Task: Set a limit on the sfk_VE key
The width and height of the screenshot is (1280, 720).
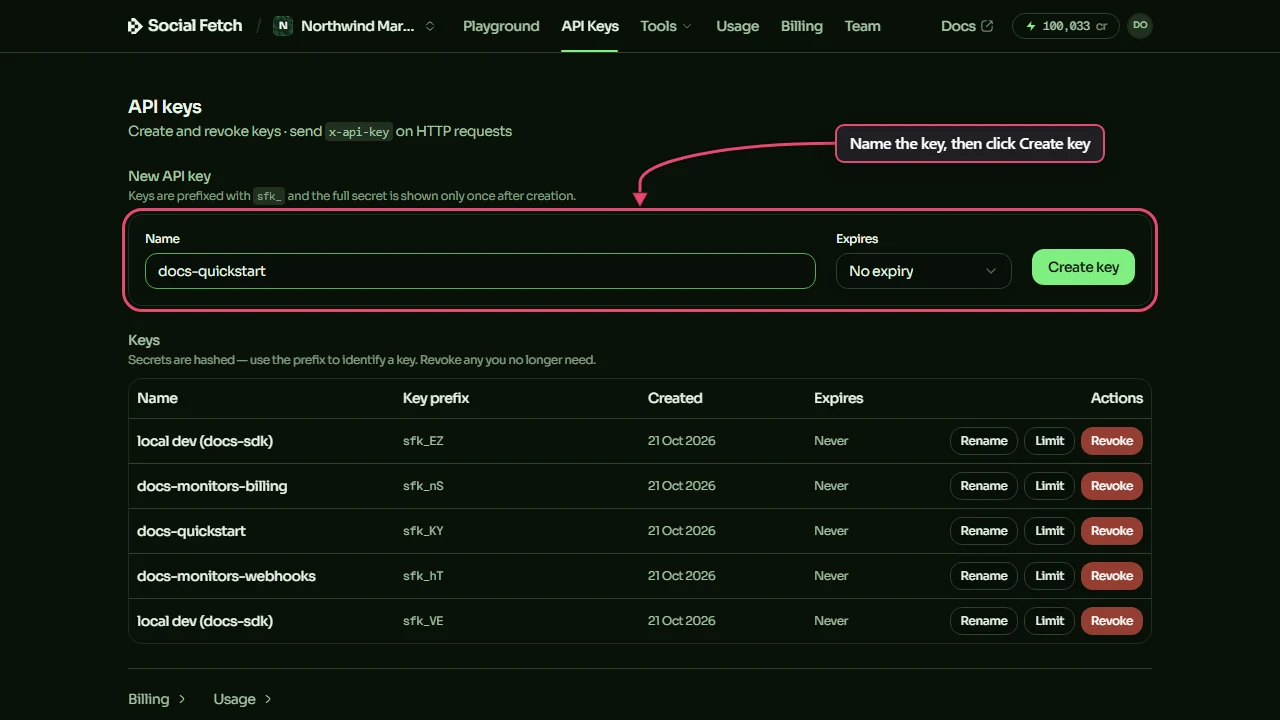Action: pyautogui.click(x=1050, y=621)
